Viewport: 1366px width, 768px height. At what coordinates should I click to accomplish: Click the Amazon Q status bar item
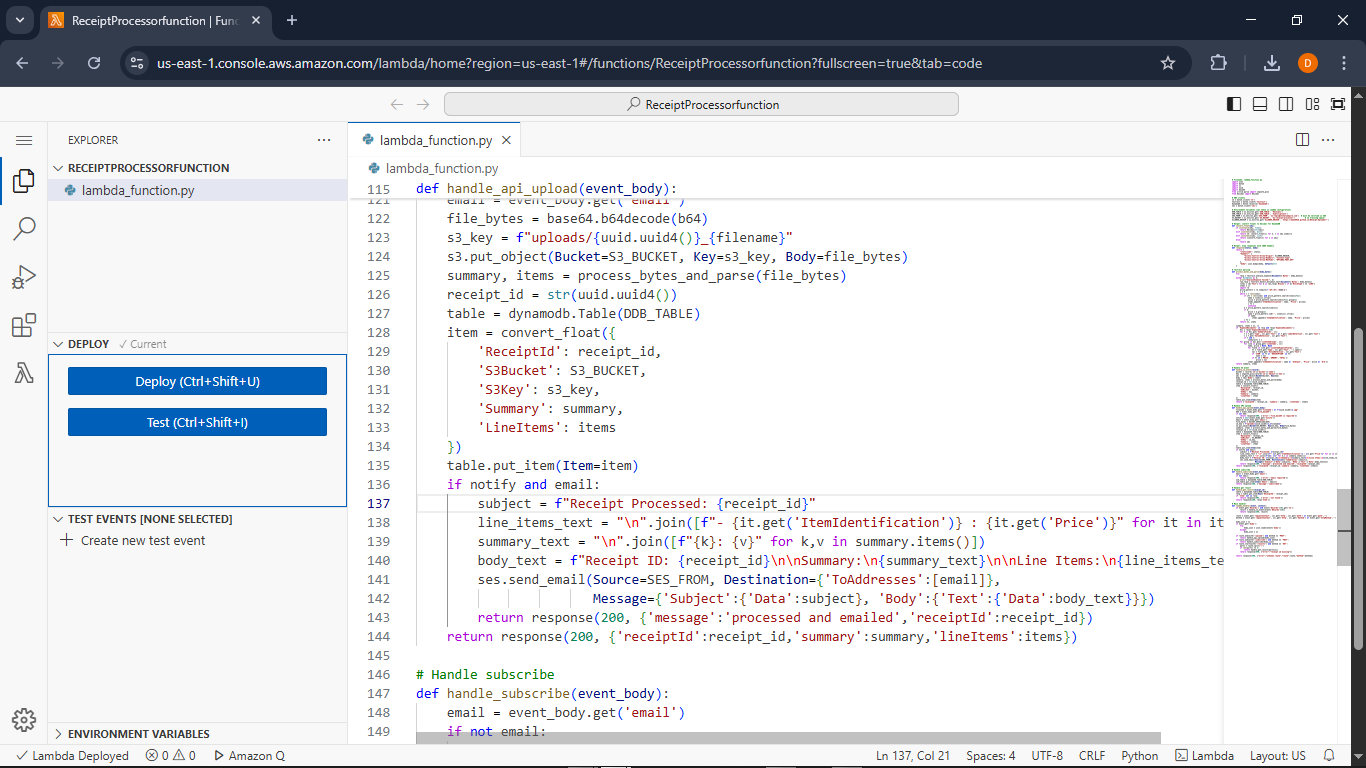(248, 755)
